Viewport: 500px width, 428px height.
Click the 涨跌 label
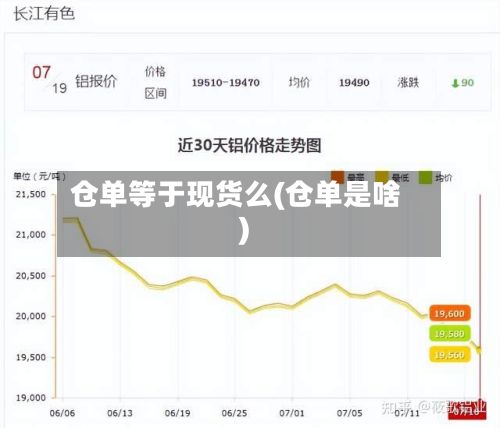408,82
